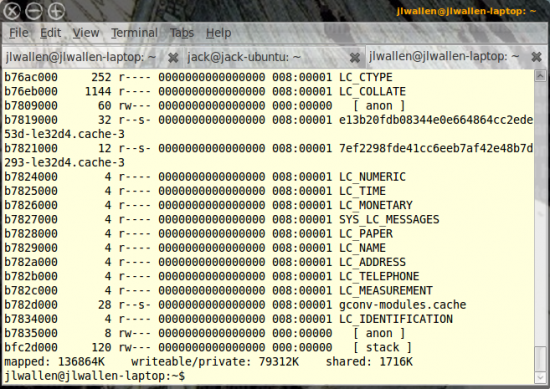Click the window minimize minus button
Image resolution: width=550 pixels, height=389 pixels.
[34, 11]
